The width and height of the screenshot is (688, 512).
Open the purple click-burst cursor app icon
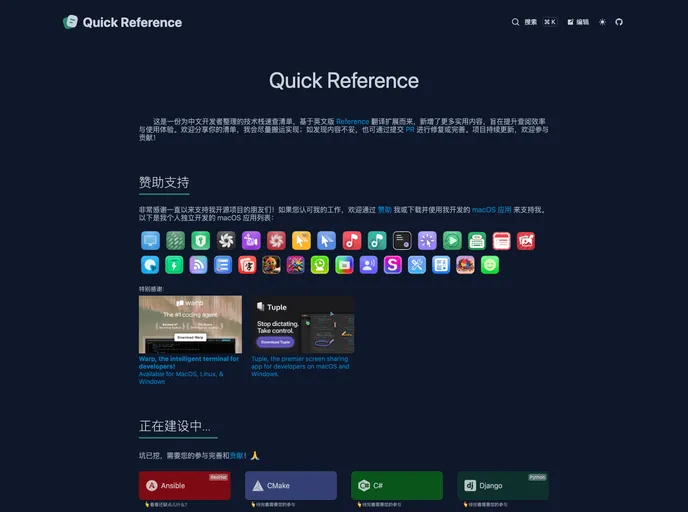tap(427, 241)
